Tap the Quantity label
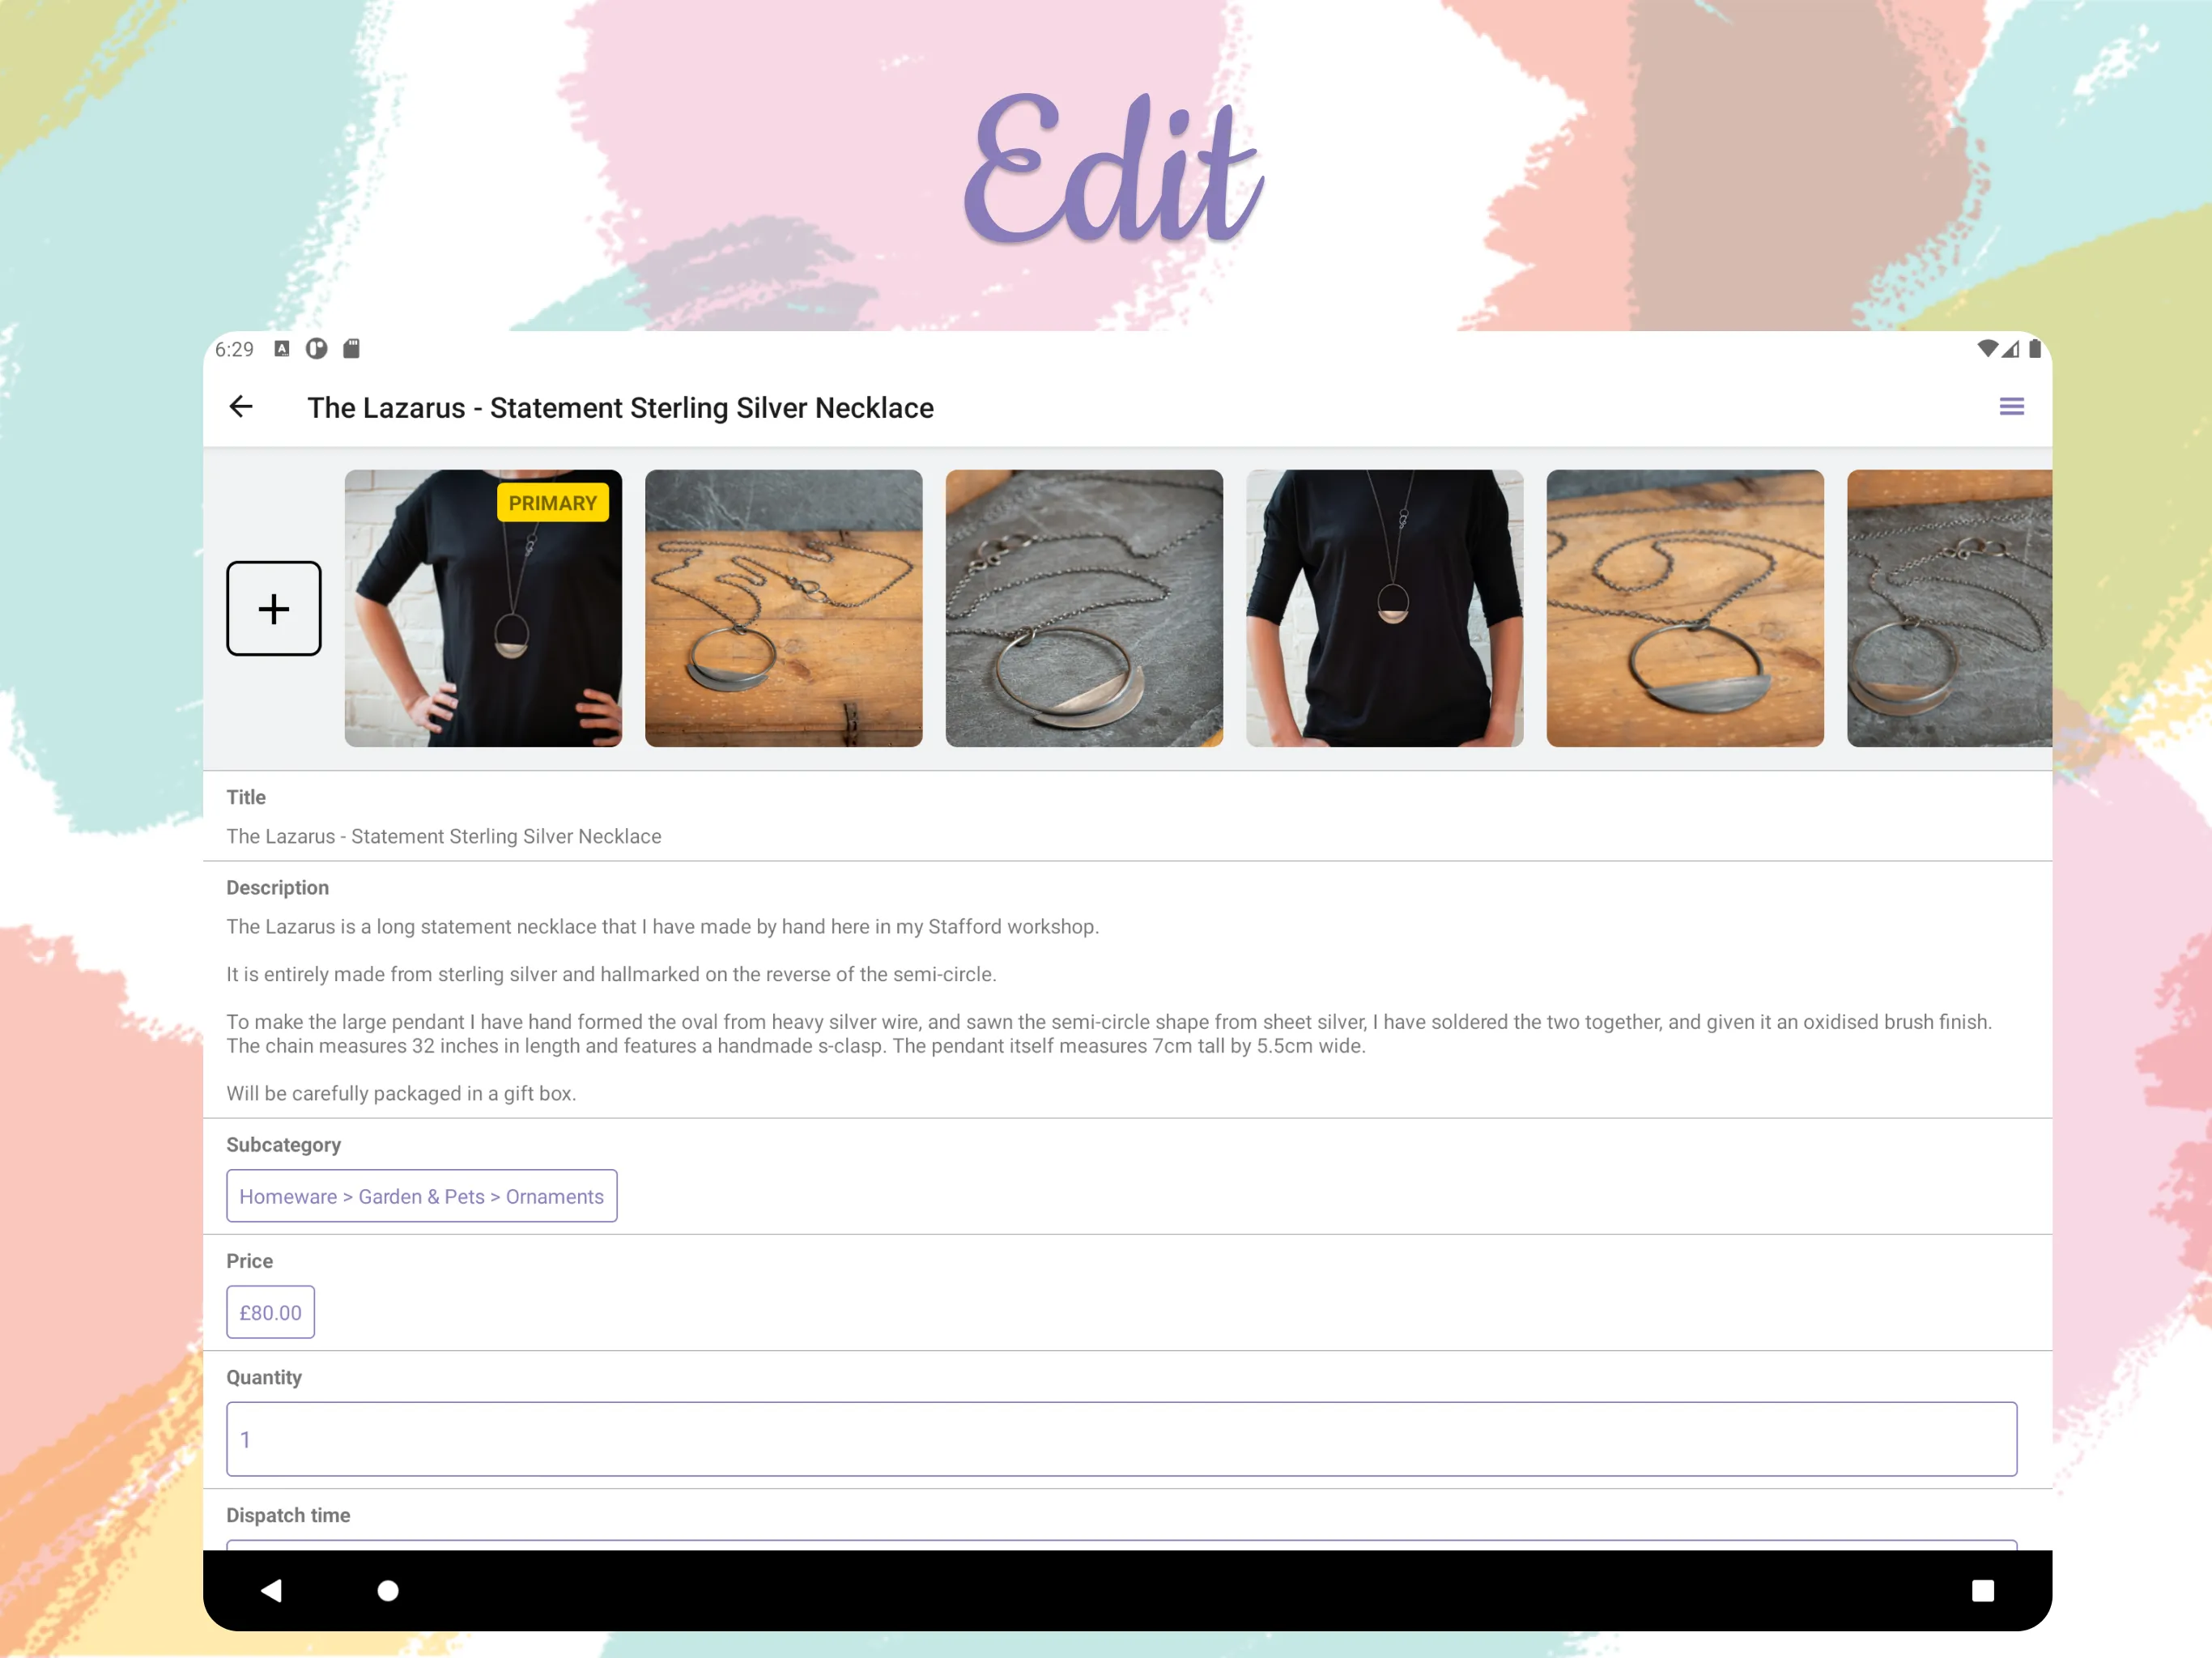 (x=263, y=1377)
